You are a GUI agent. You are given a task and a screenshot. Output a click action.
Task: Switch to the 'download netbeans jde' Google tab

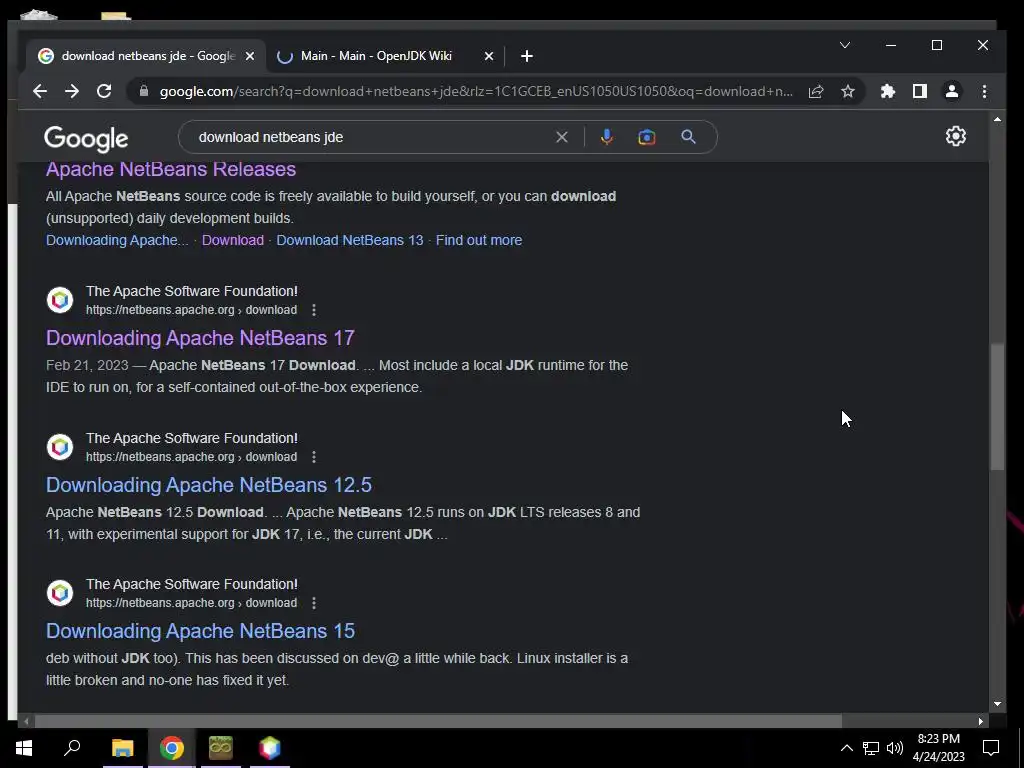click(x=146, y=56)
